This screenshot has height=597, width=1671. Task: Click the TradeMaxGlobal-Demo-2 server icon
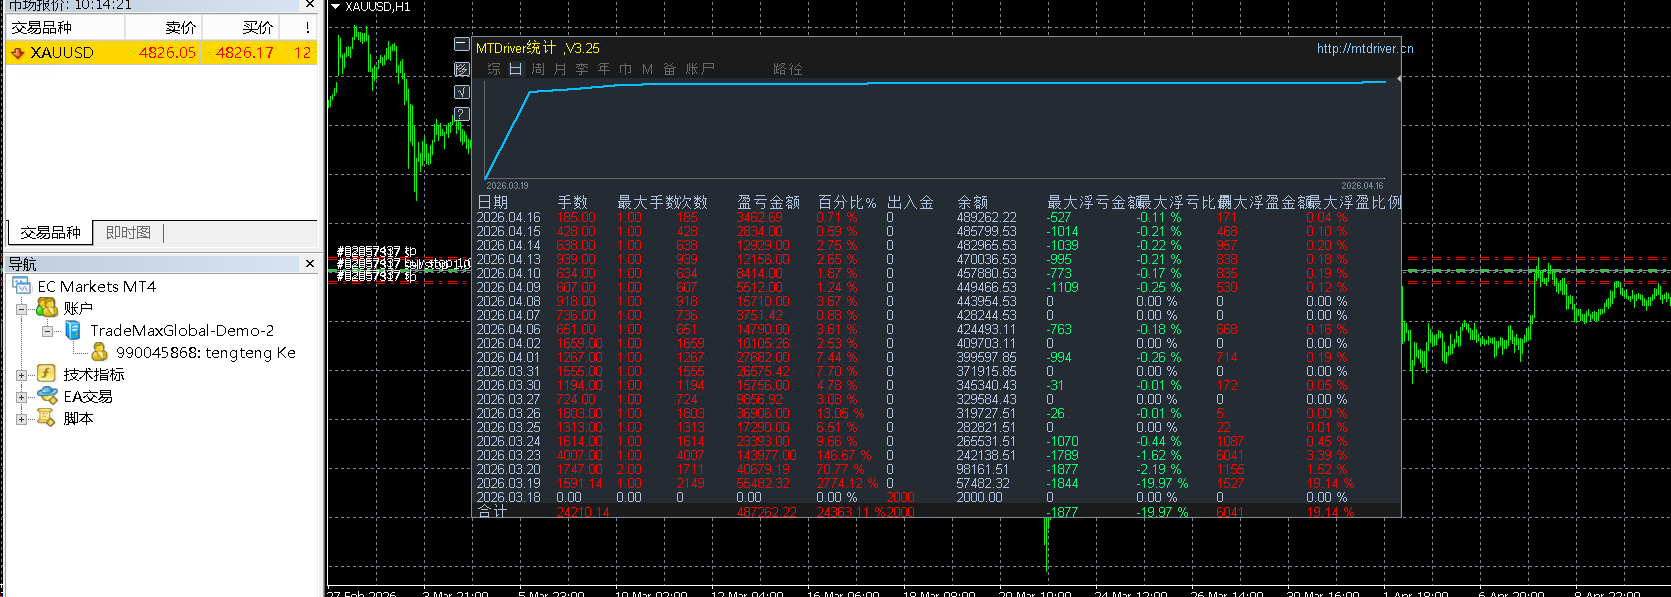click(x=73, y=330)
